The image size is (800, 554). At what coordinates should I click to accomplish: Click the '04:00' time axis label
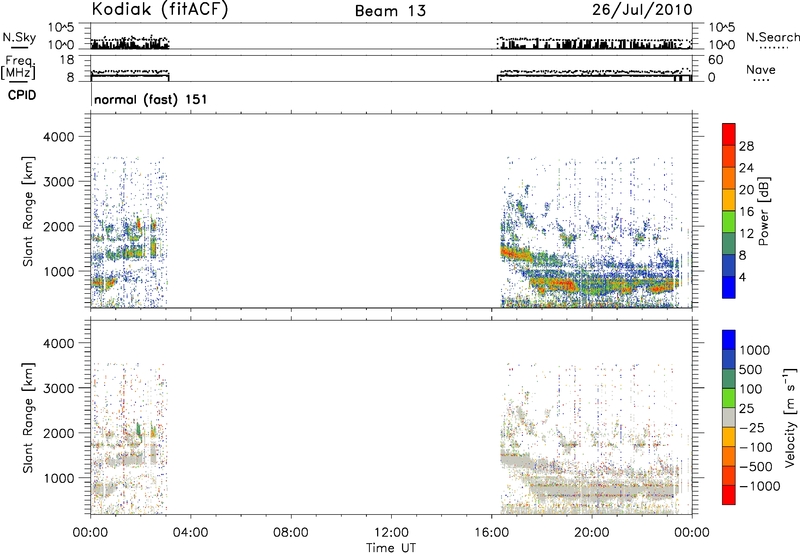[x=191, y=533]
